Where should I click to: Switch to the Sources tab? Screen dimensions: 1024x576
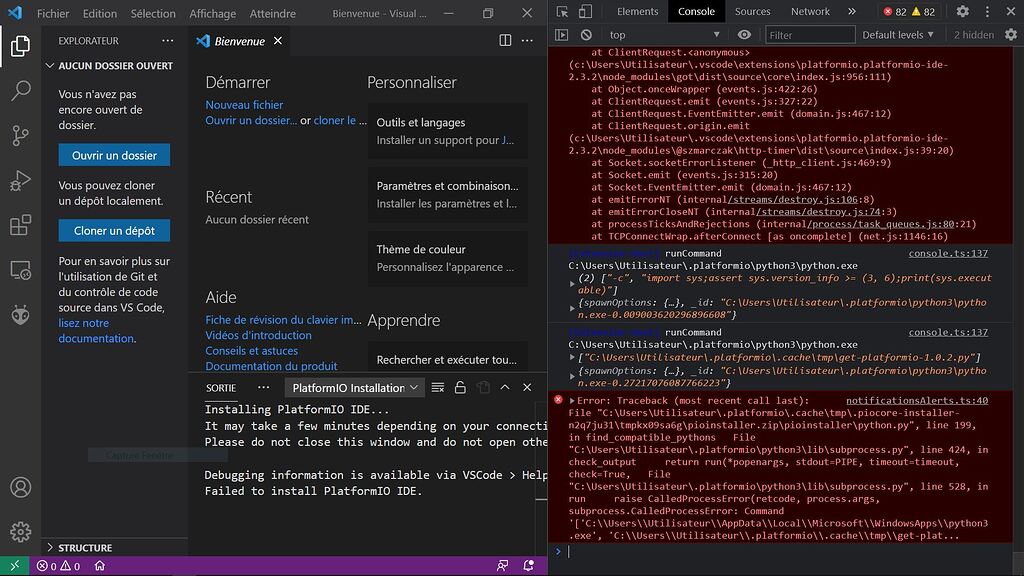752,11
